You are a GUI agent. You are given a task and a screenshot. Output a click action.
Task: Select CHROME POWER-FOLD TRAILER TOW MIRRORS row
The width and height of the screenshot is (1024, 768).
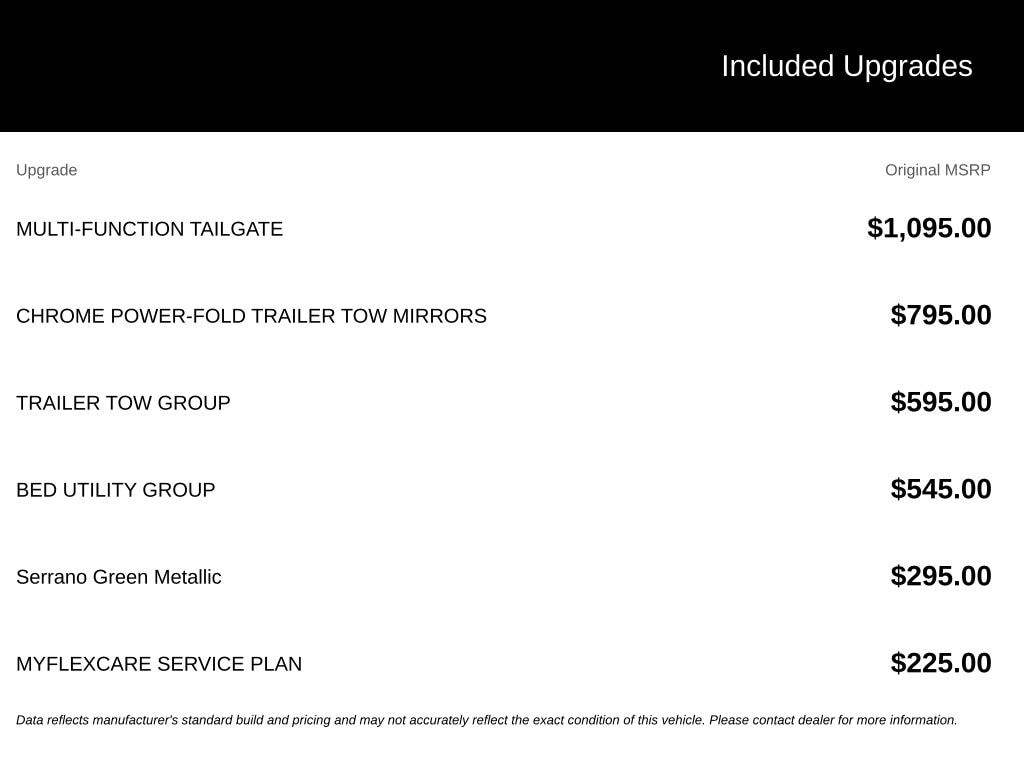point(504,315)
